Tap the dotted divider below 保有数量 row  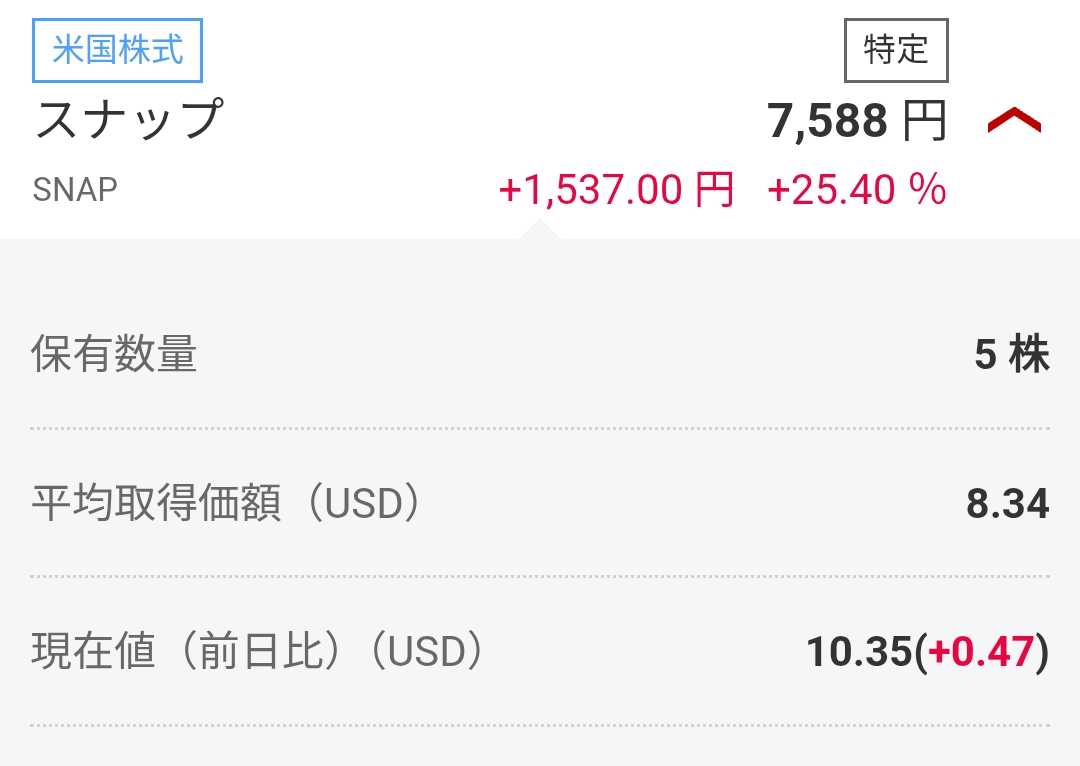[540, 428]
